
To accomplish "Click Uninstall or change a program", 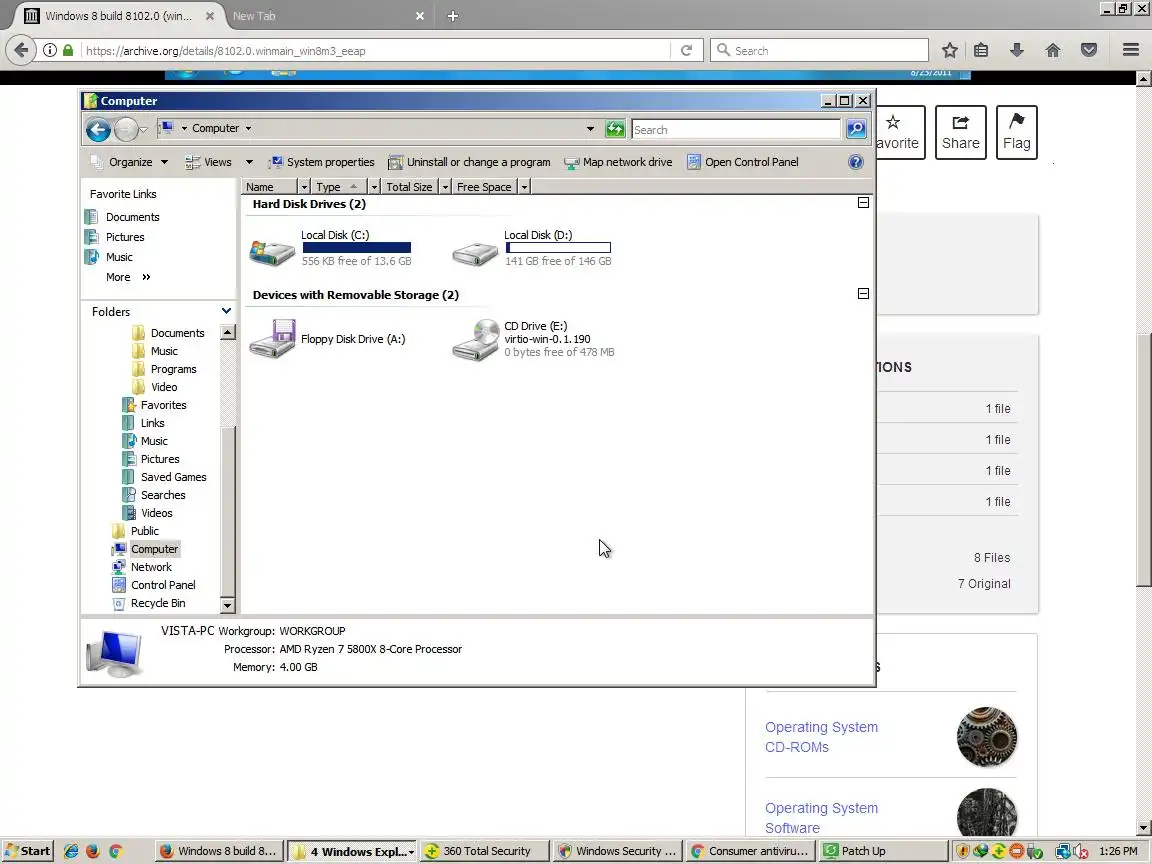I will click(469, 162).
